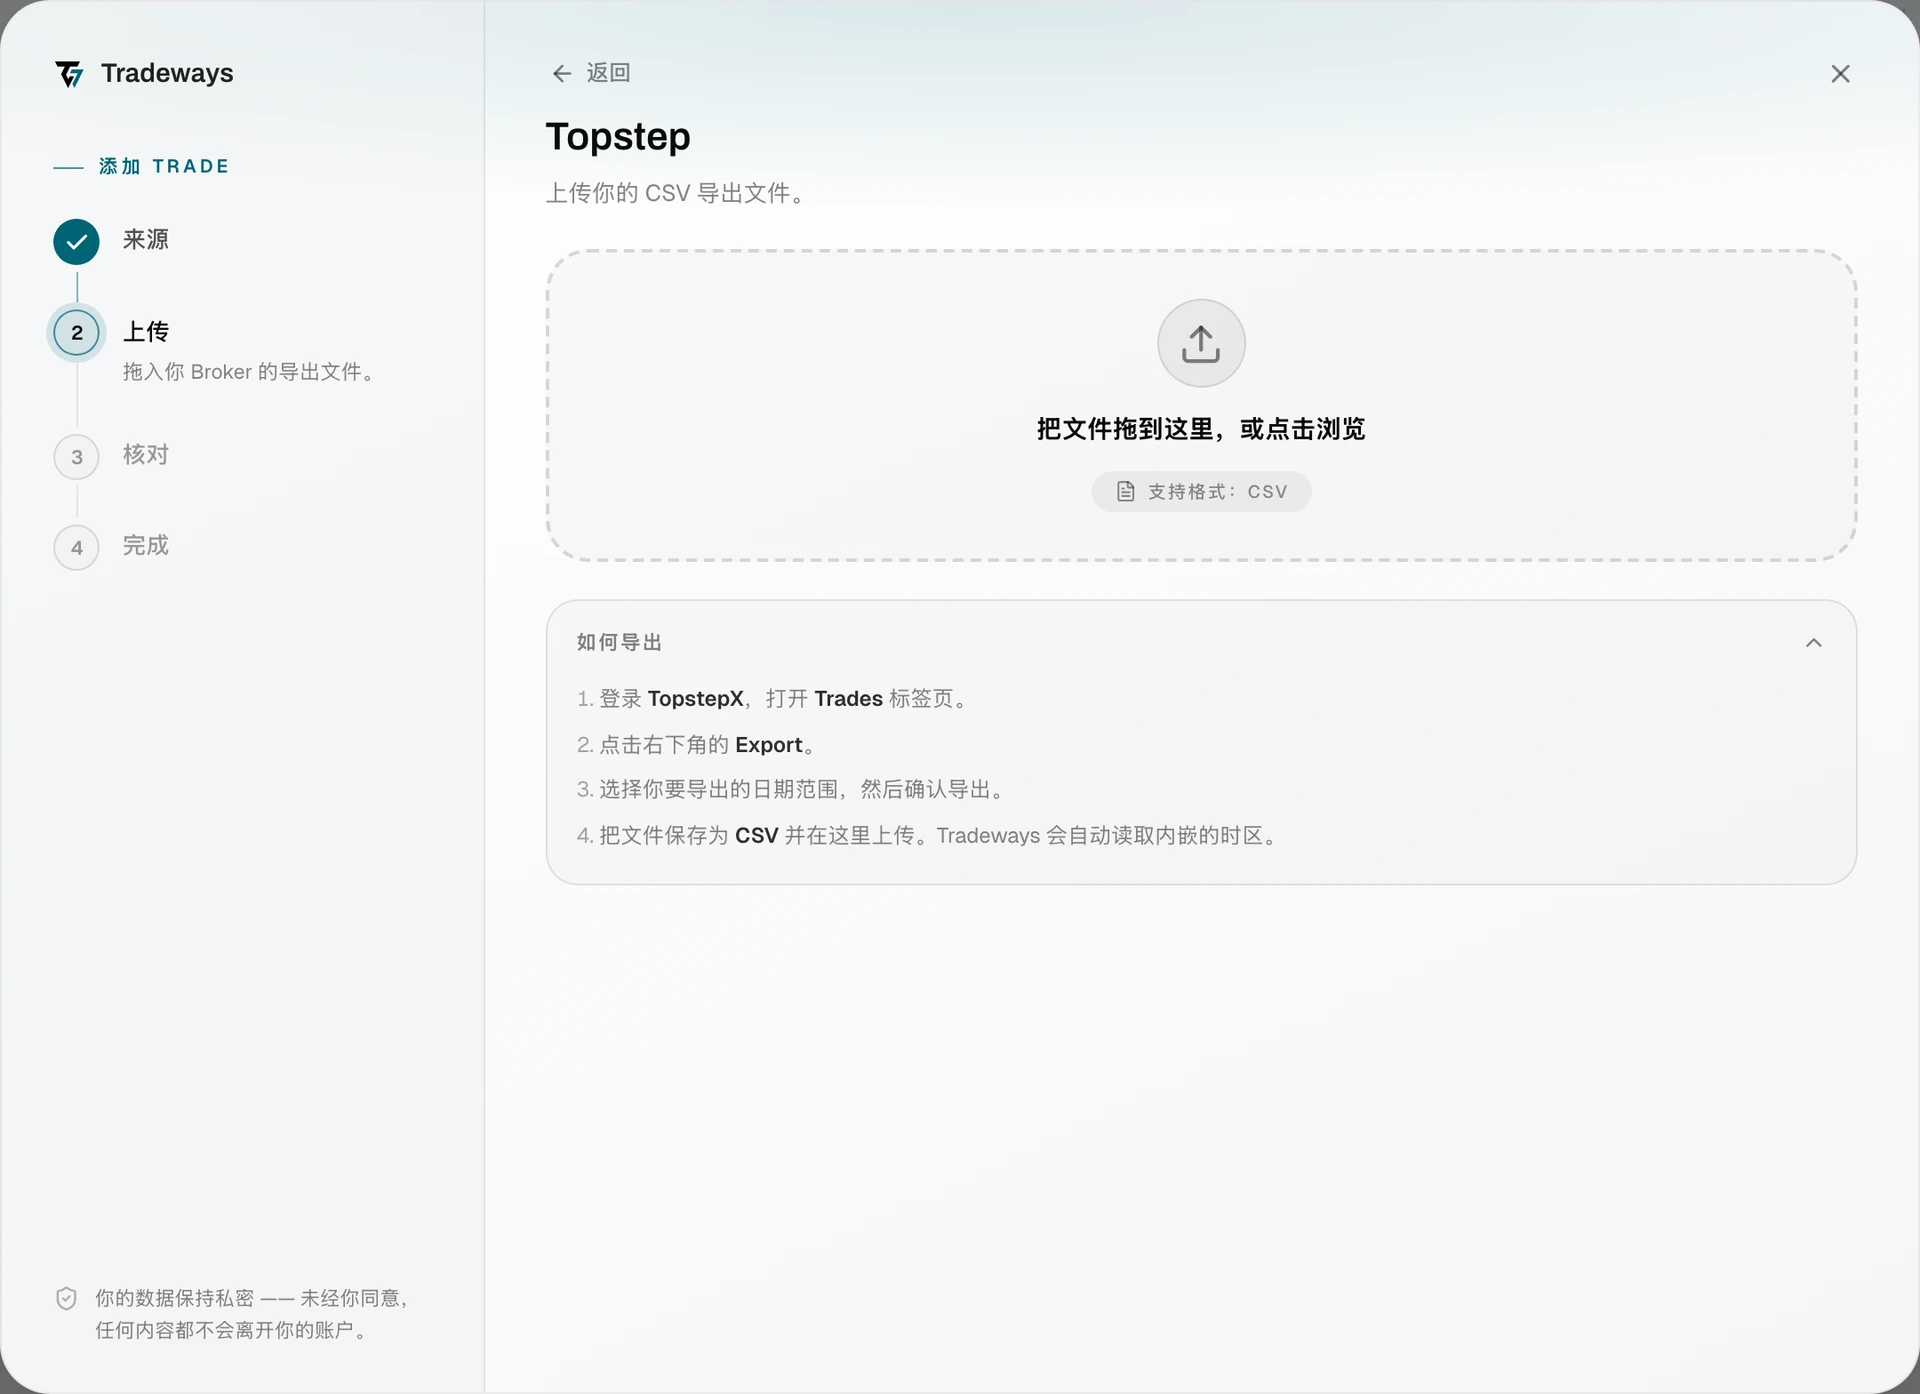Click the Tradeways logo icon

coord(70,74)
